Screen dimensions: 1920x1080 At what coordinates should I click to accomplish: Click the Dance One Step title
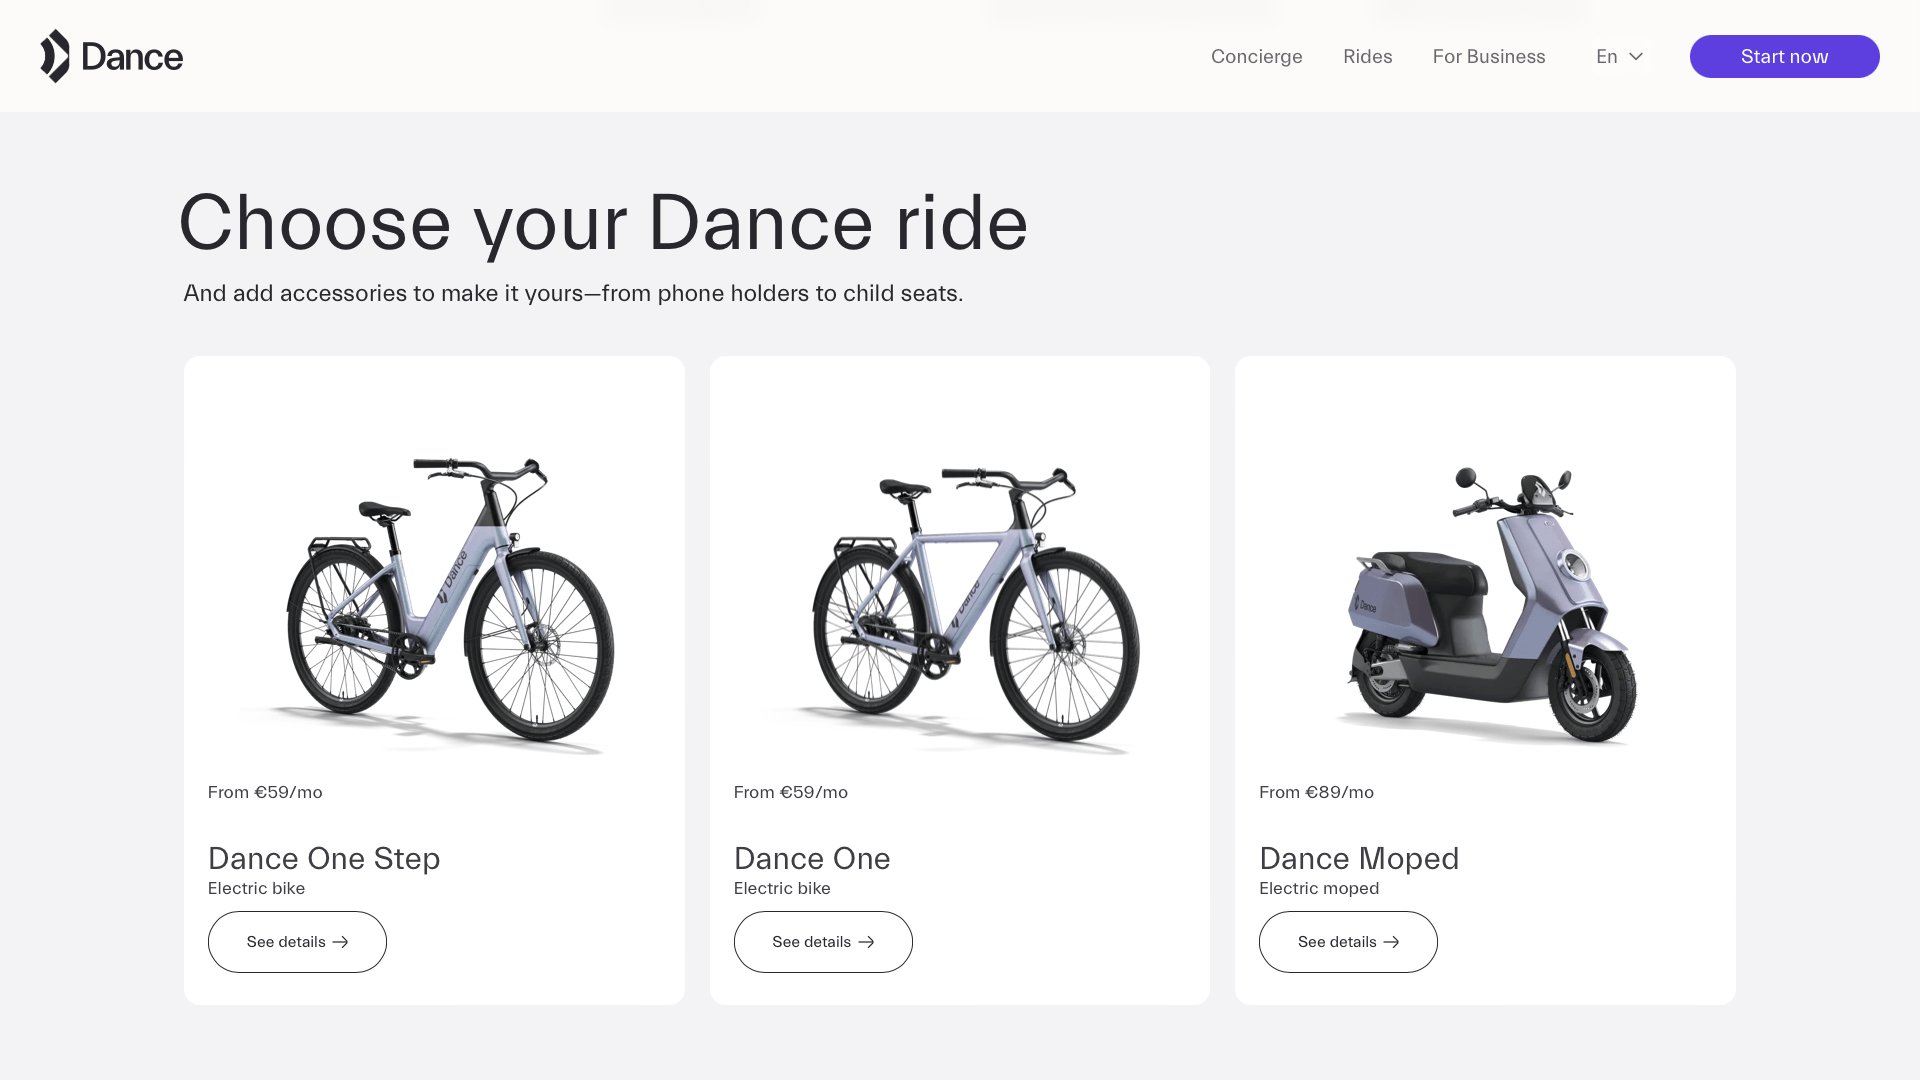point(324,858)
